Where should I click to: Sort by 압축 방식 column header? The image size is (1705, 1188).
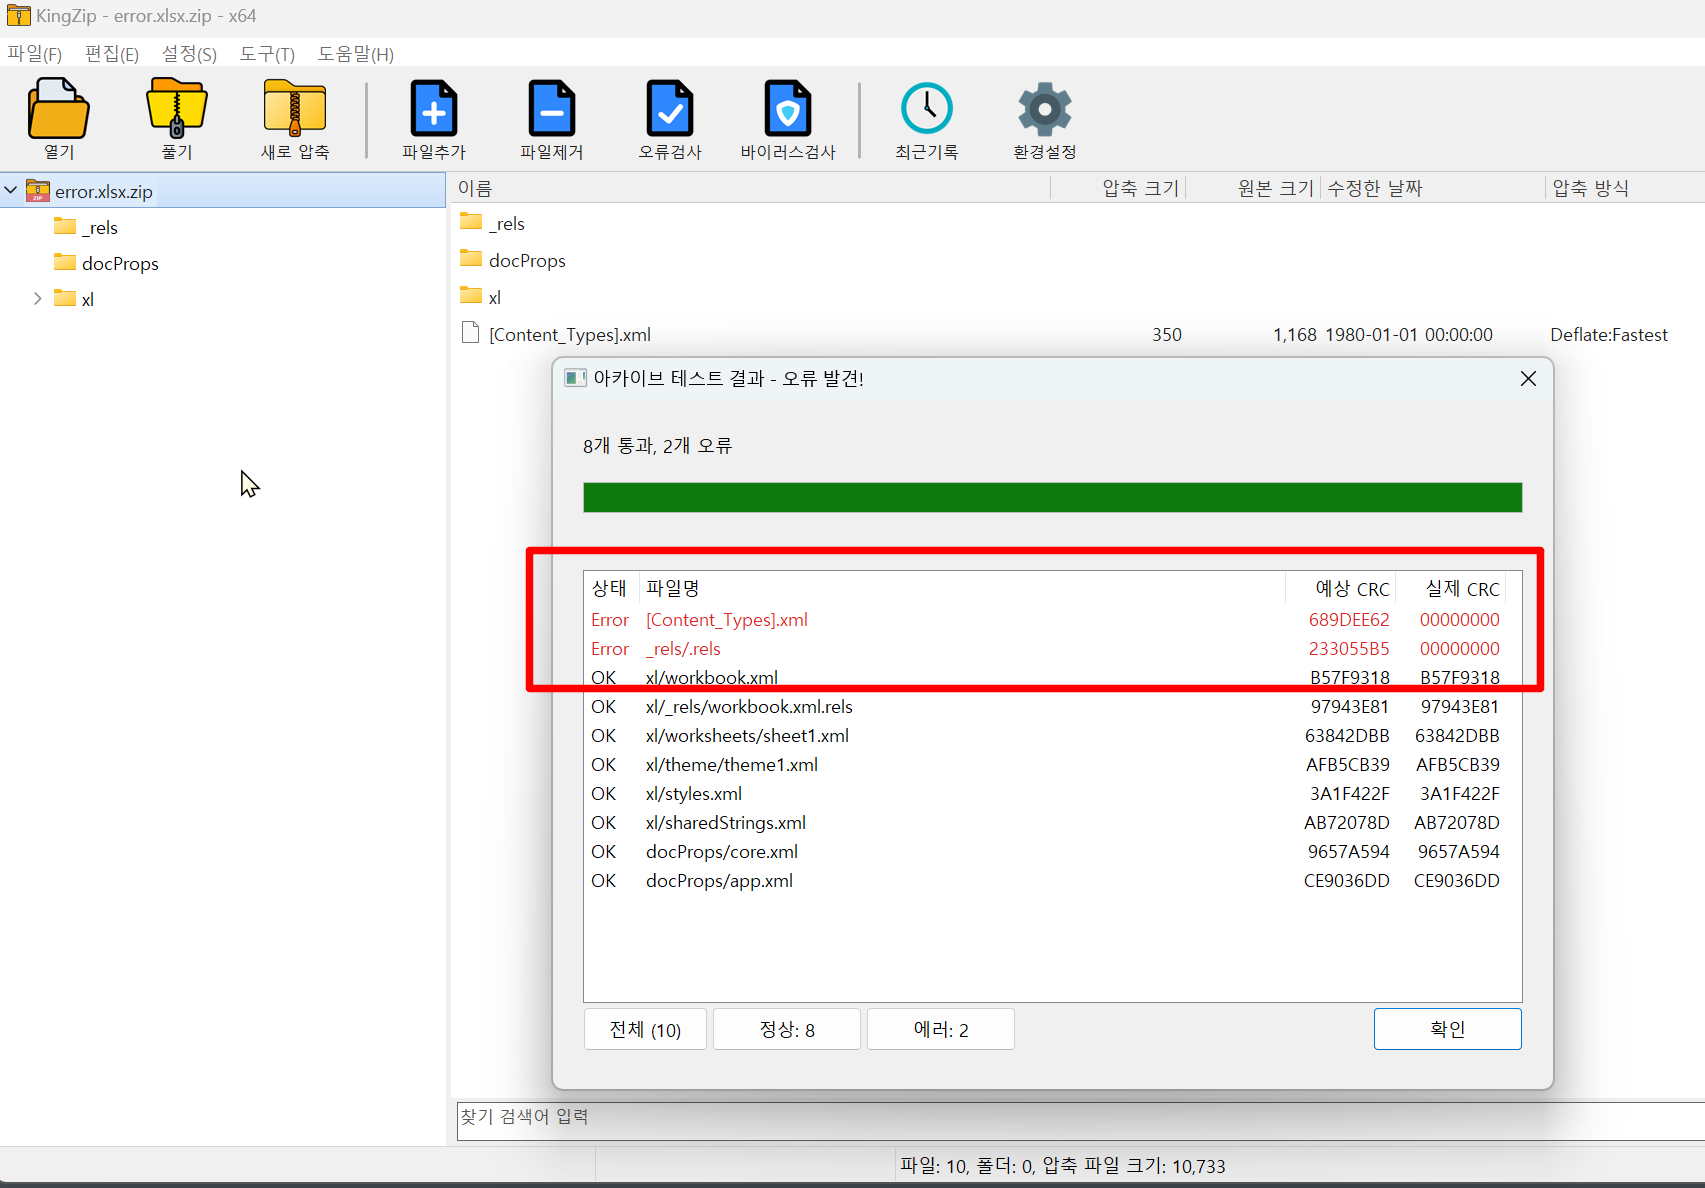pos(1624,188)
